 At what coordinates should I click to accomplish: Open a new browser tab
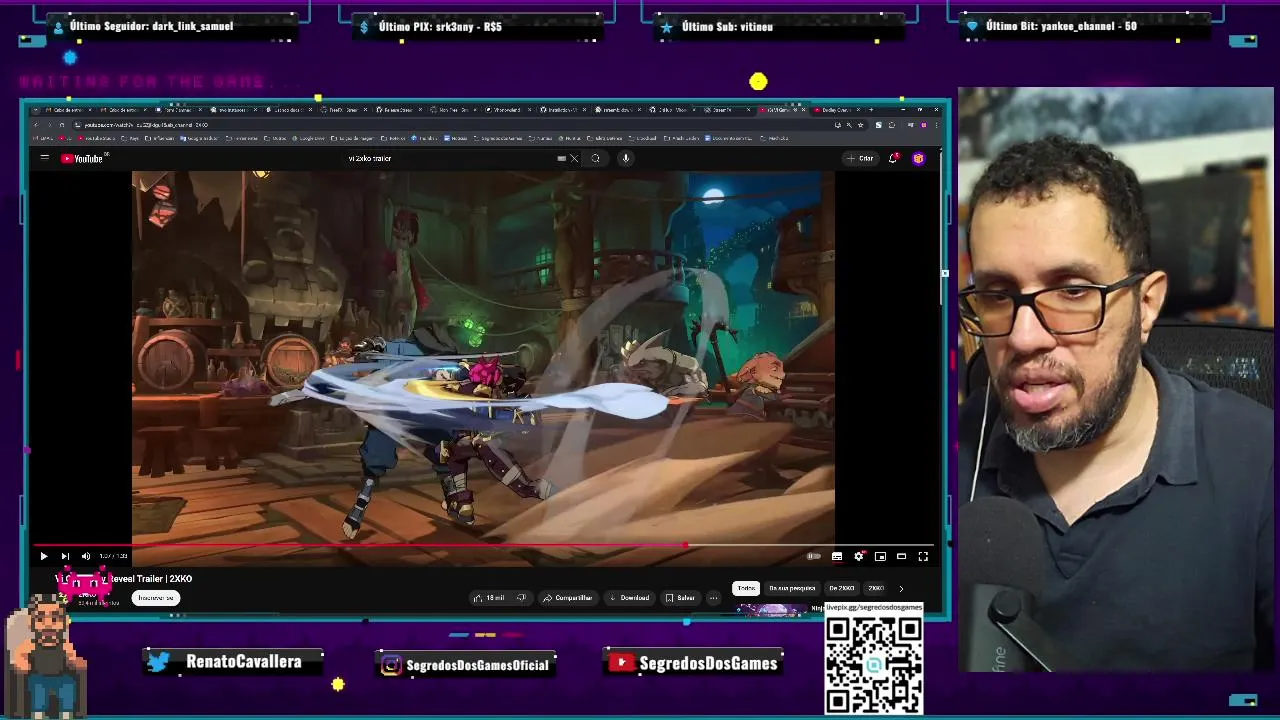pyautogui.click(x=871, y=110)
